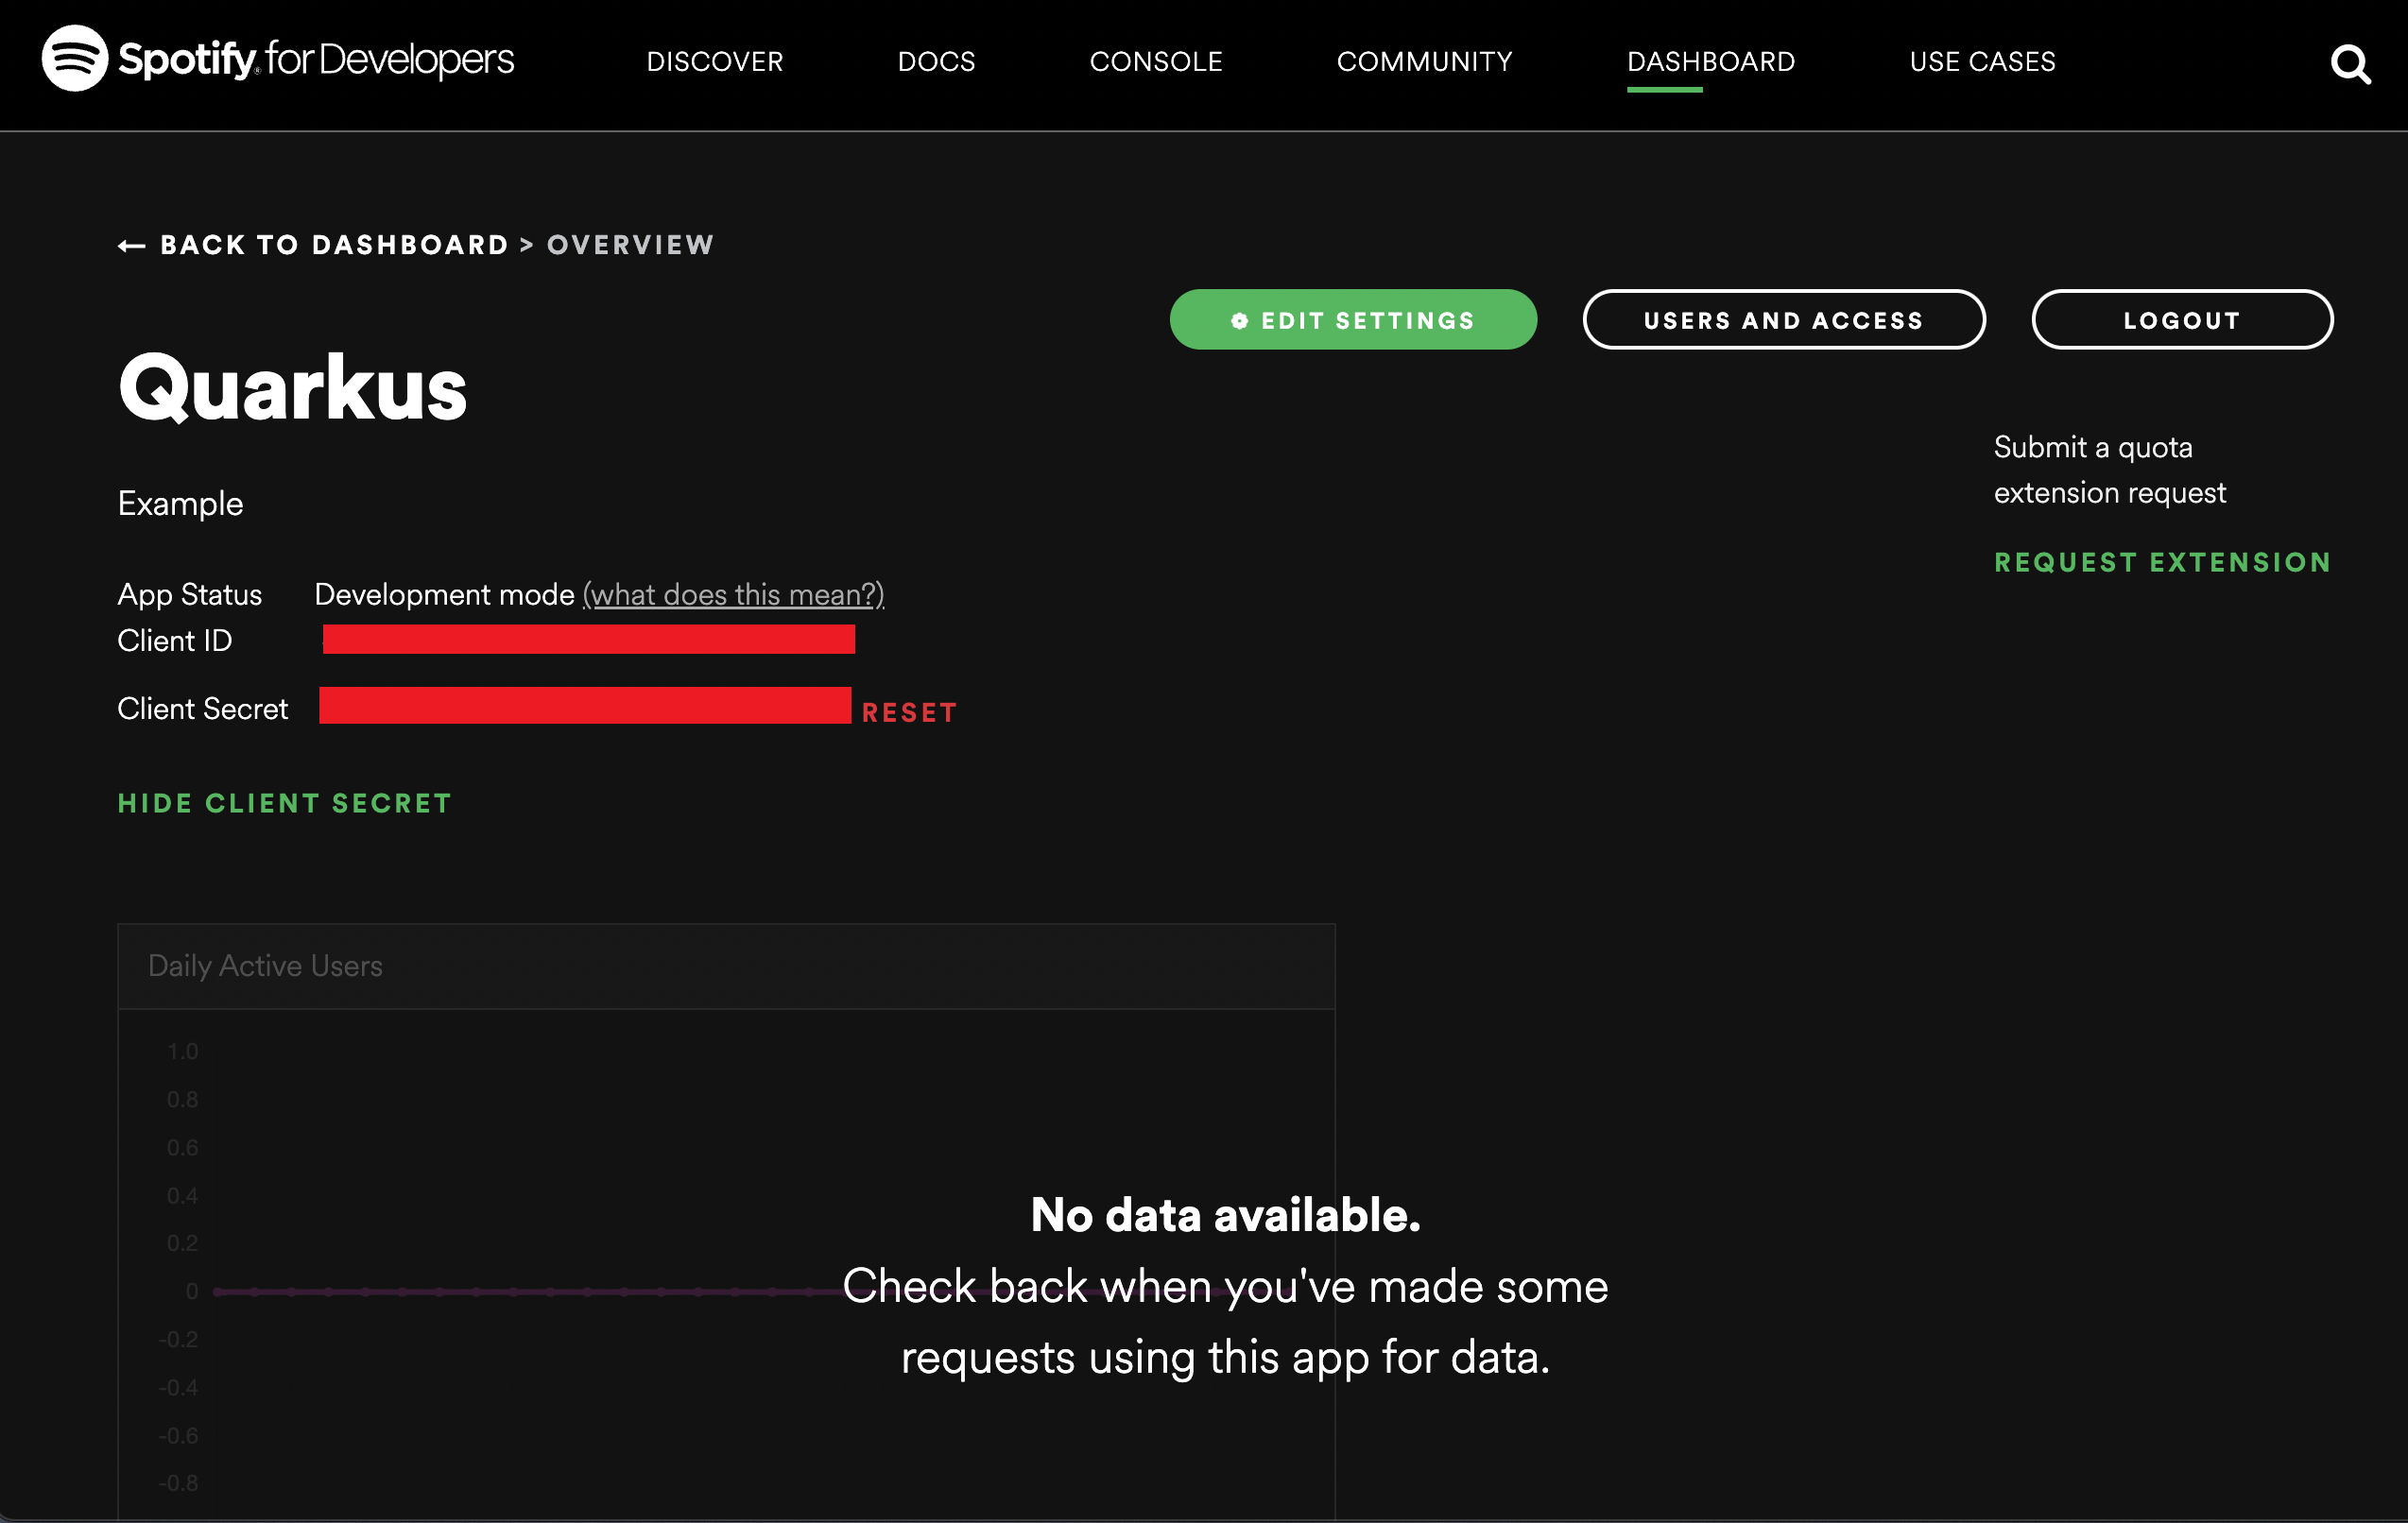Click the Users and Access icon

click(1785, 319)
